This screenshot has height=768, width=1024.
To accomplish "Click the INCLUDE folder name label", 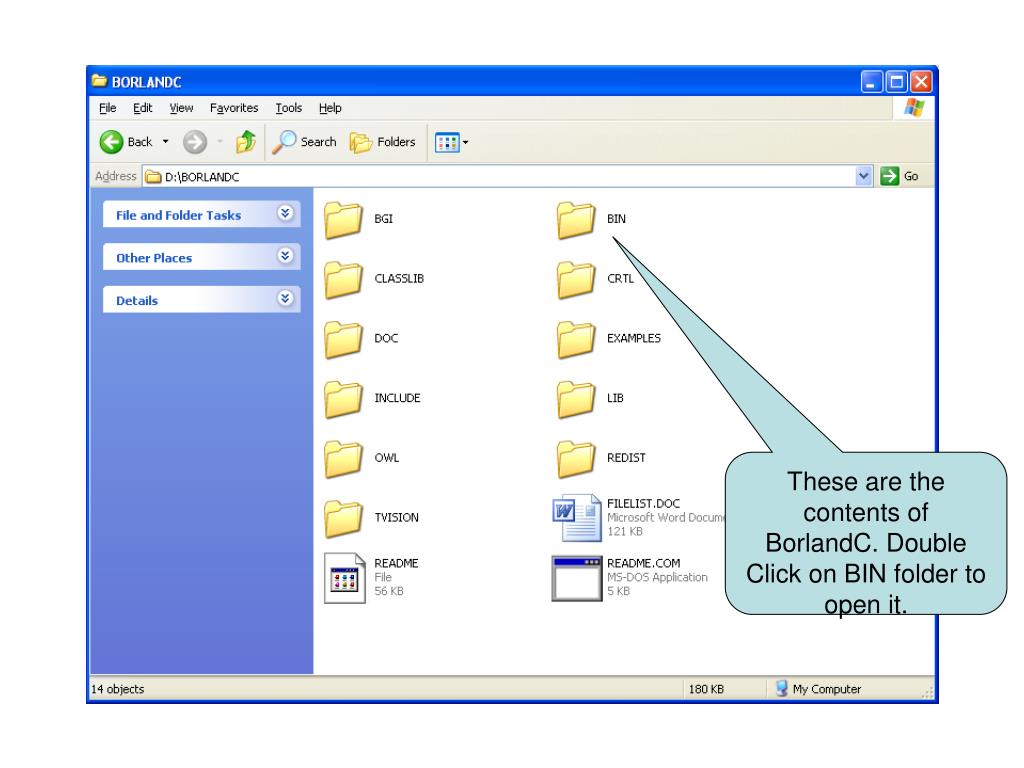I will coord(397,398).
